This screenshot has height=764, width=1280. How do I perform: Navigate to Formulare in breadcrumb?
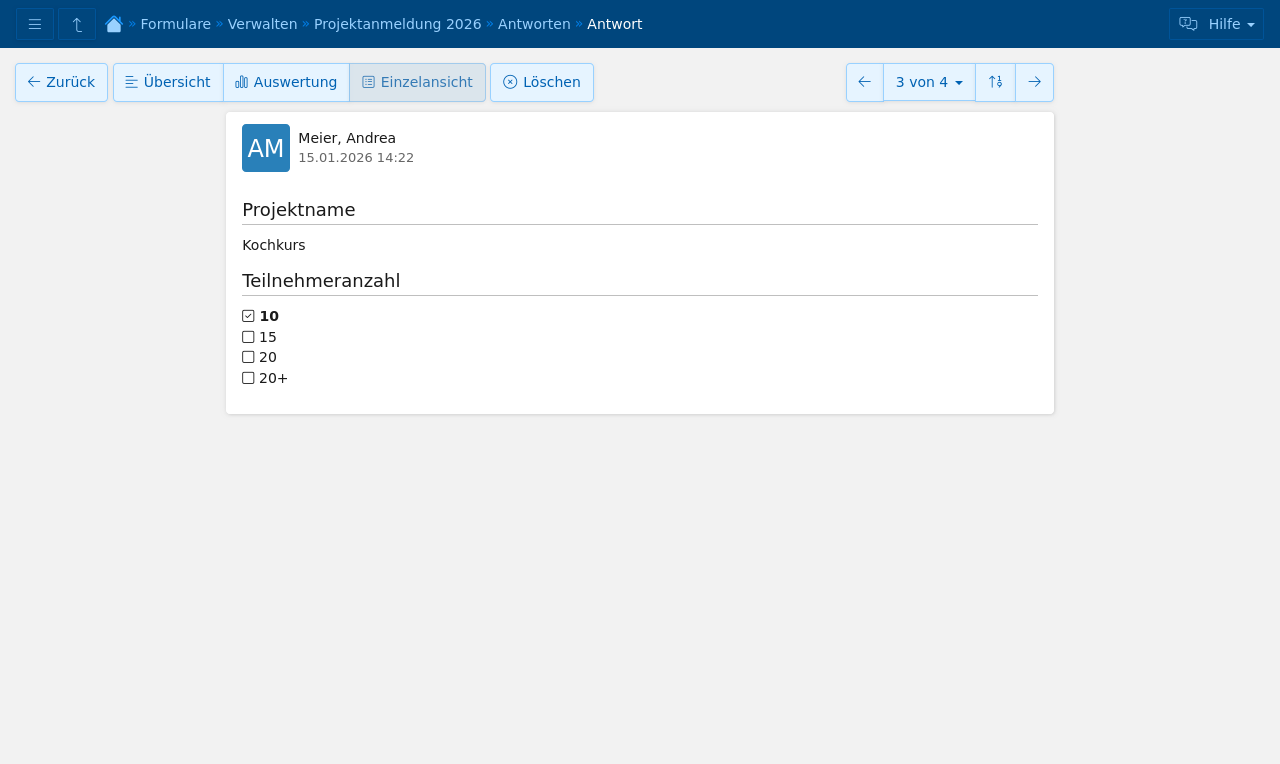[x=175, y=24]
